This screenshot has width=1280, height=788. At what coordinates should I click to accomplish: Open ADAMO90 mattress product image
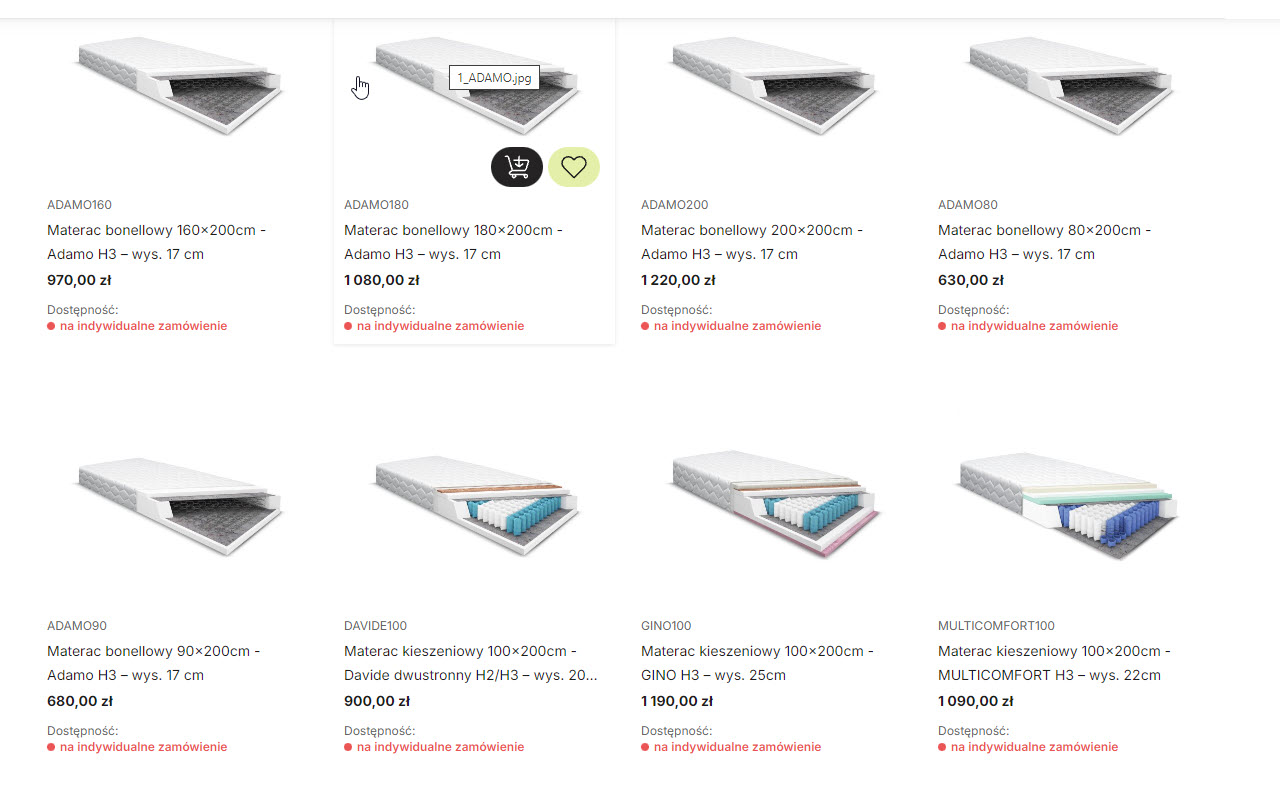coord(180,505)
